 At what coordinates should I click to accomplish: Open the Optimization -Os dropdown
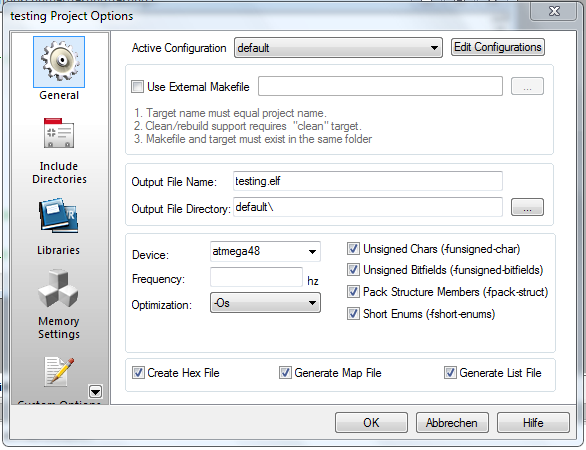click(x=265, y=303)
